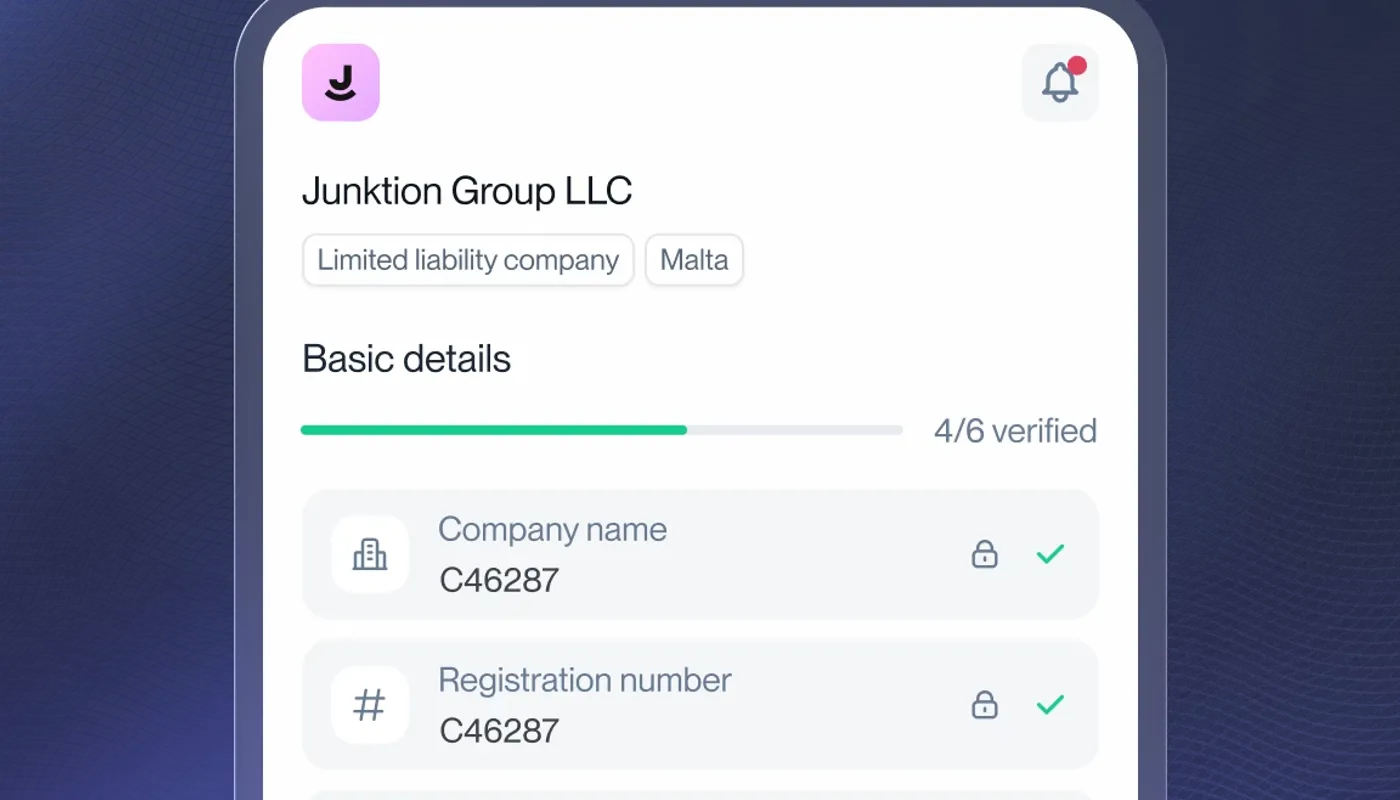Screen dimensions: 1400x800
Task: Tap the pink Junktion J logo
Action: coord(341,82)
